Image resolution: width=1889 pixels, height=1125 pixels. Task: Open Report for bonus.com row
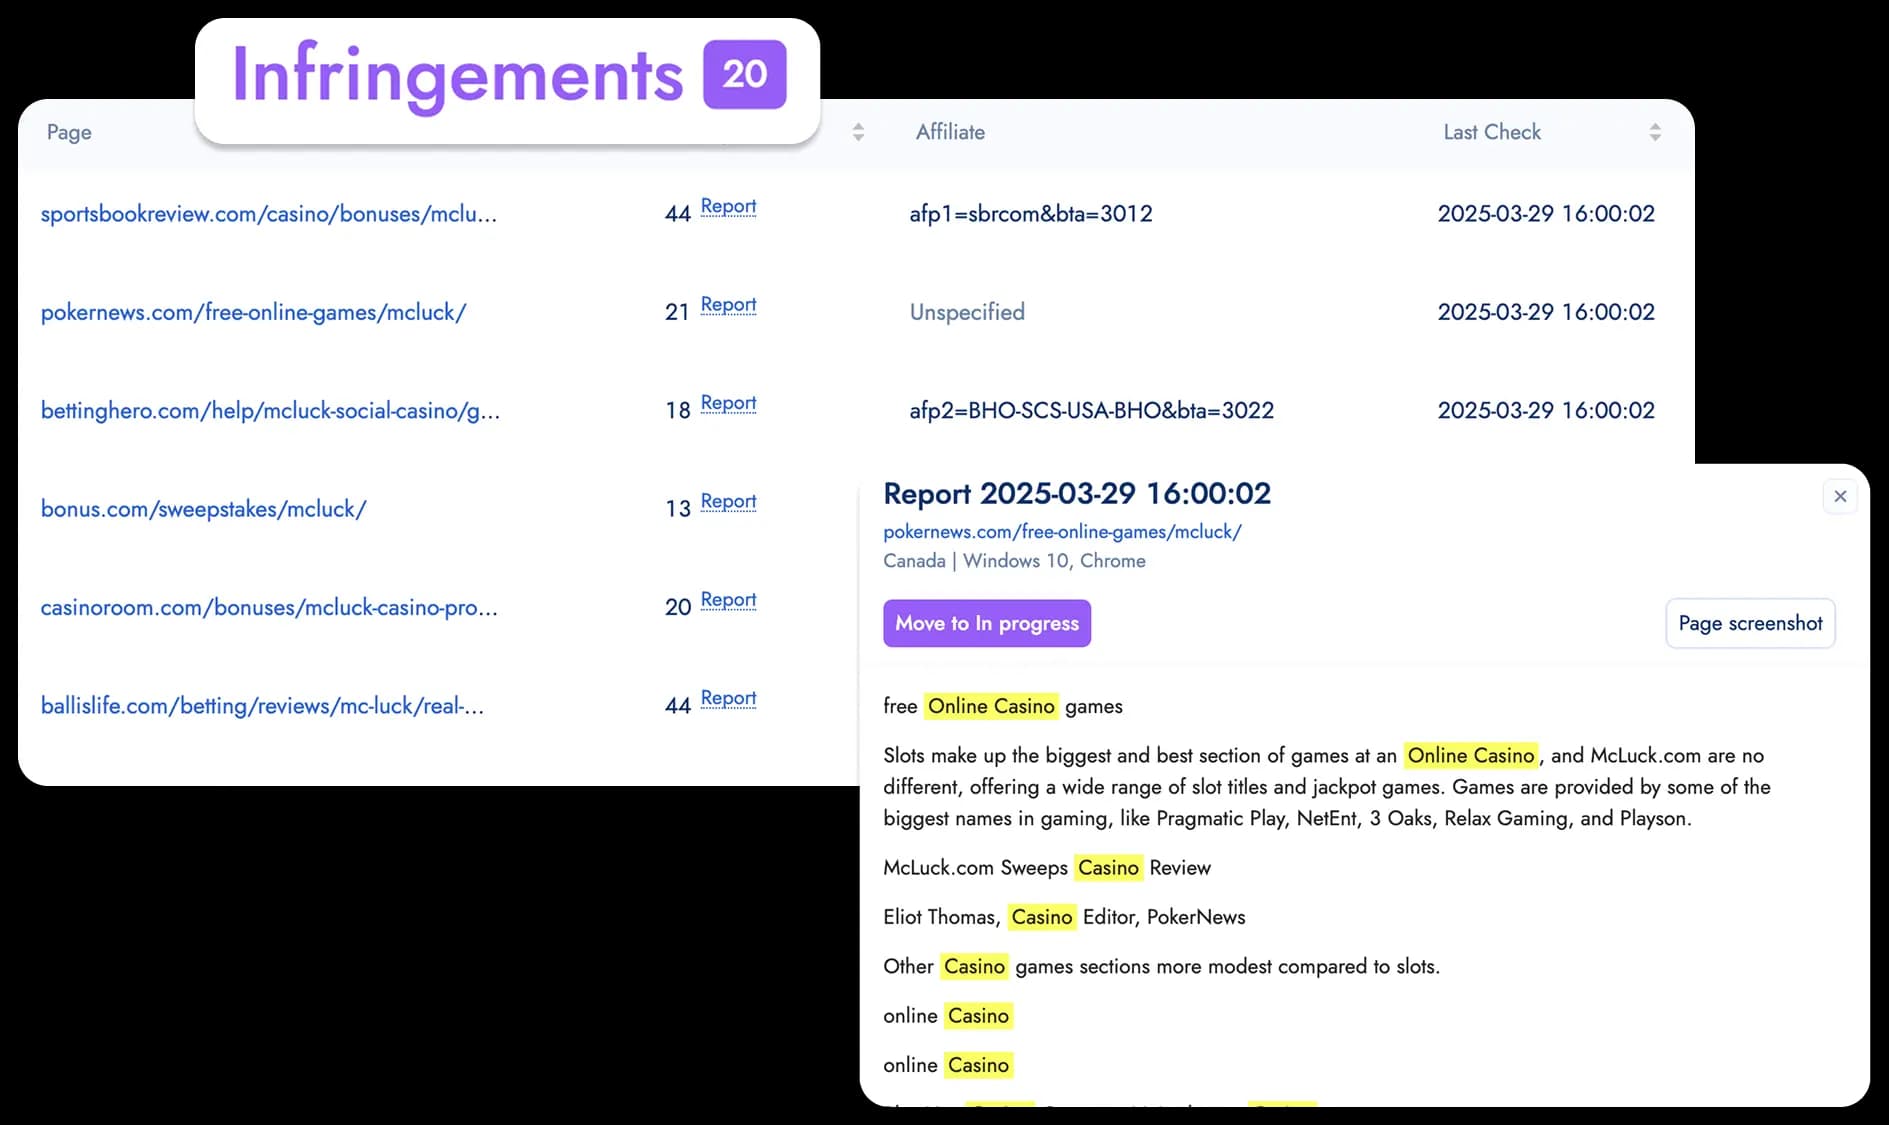pyautogui.click(x=728, y=501)
